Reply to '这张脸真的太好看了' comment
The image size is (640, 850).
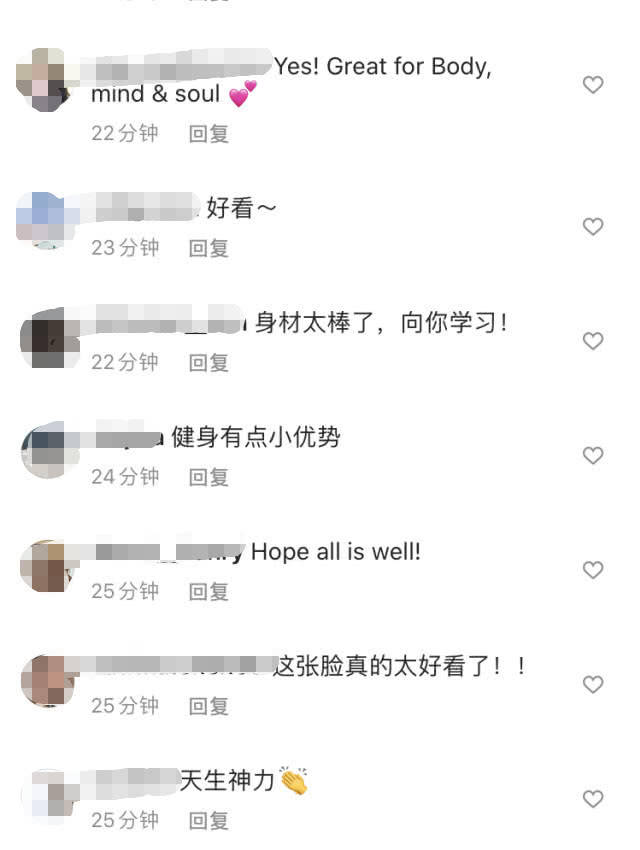(x=209, y=706)
